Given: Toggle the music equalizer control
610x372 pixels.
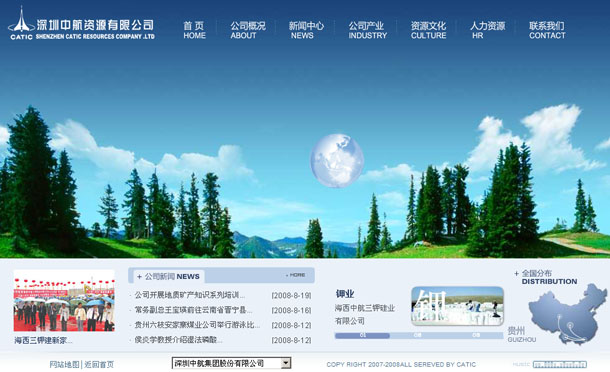Looking at the screenshot, I should 560,365.
